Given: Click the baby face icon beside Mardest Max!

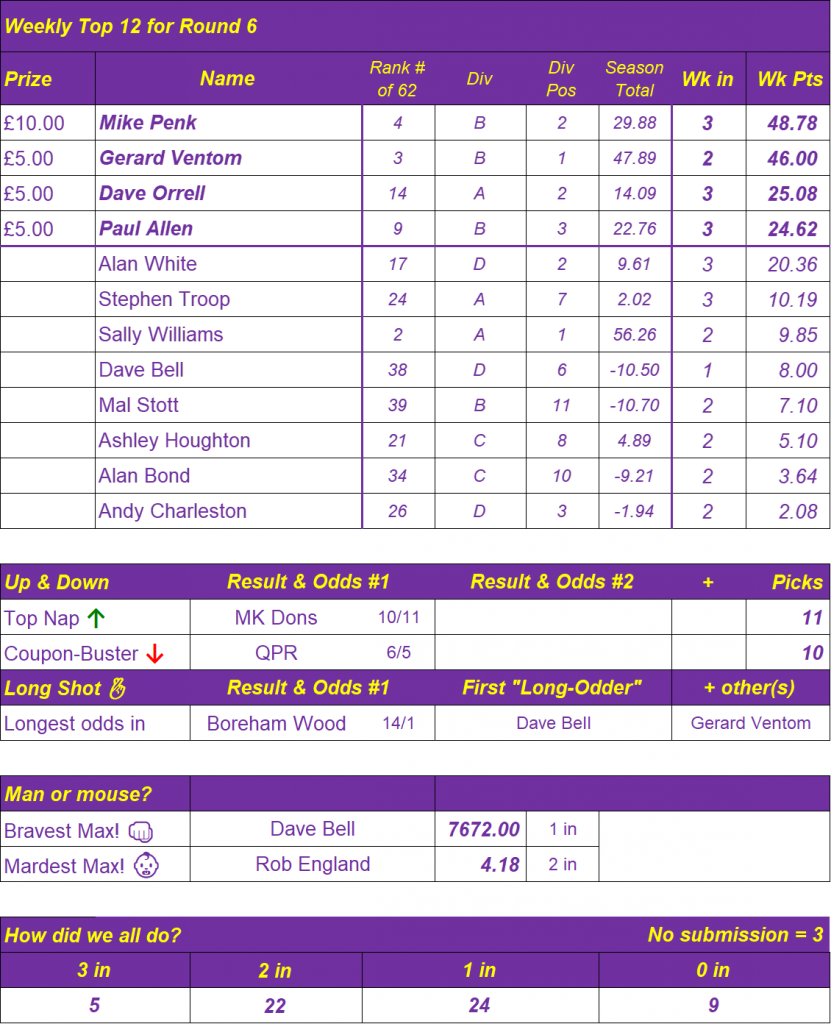Looking at the screenshot, I should tap(146, 866).
